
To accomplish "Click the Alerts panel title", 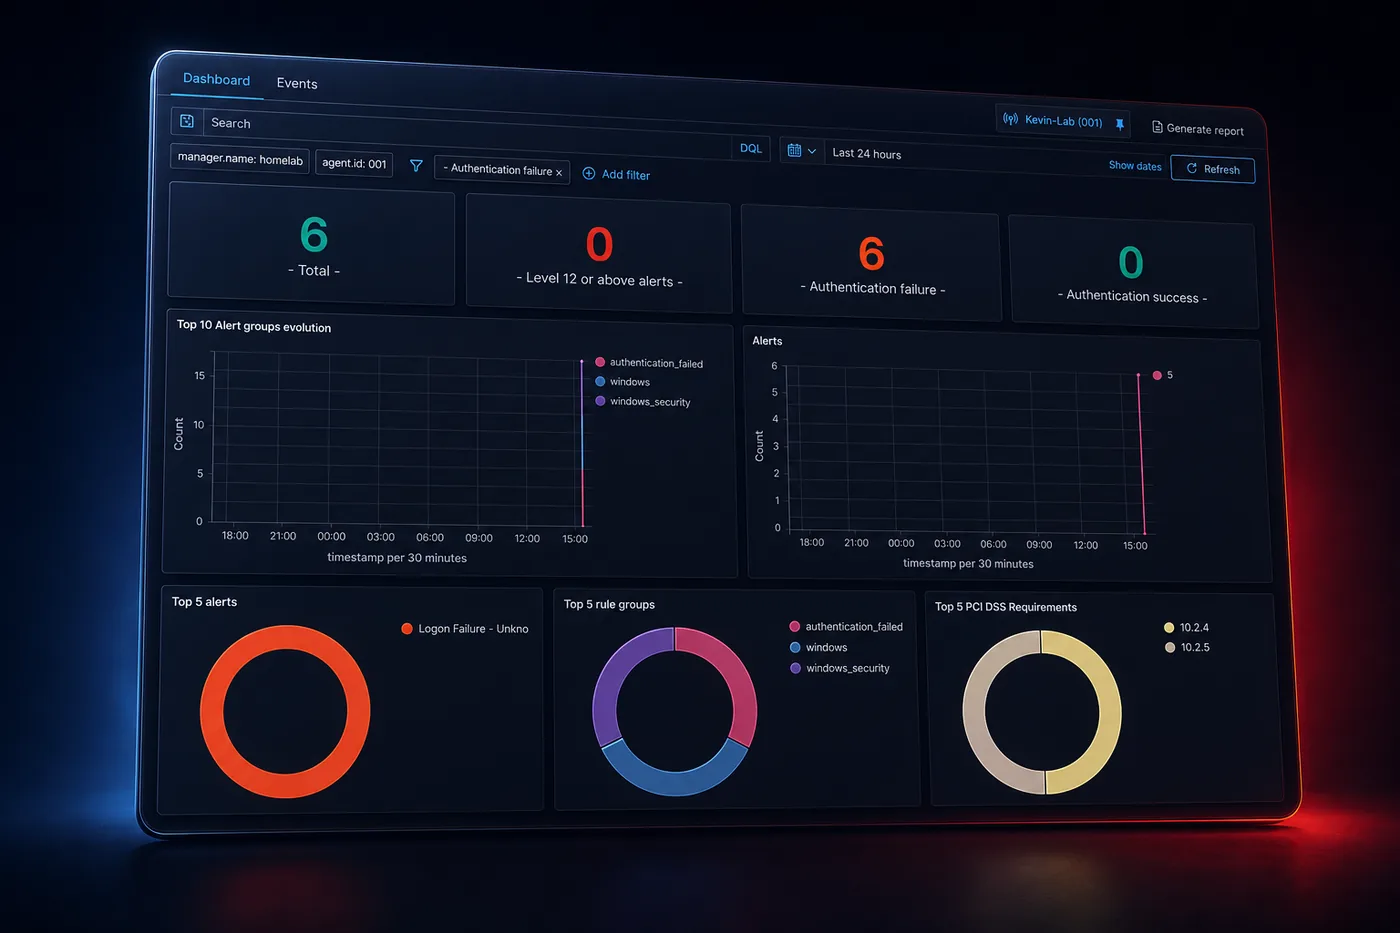I will (767, 341).
